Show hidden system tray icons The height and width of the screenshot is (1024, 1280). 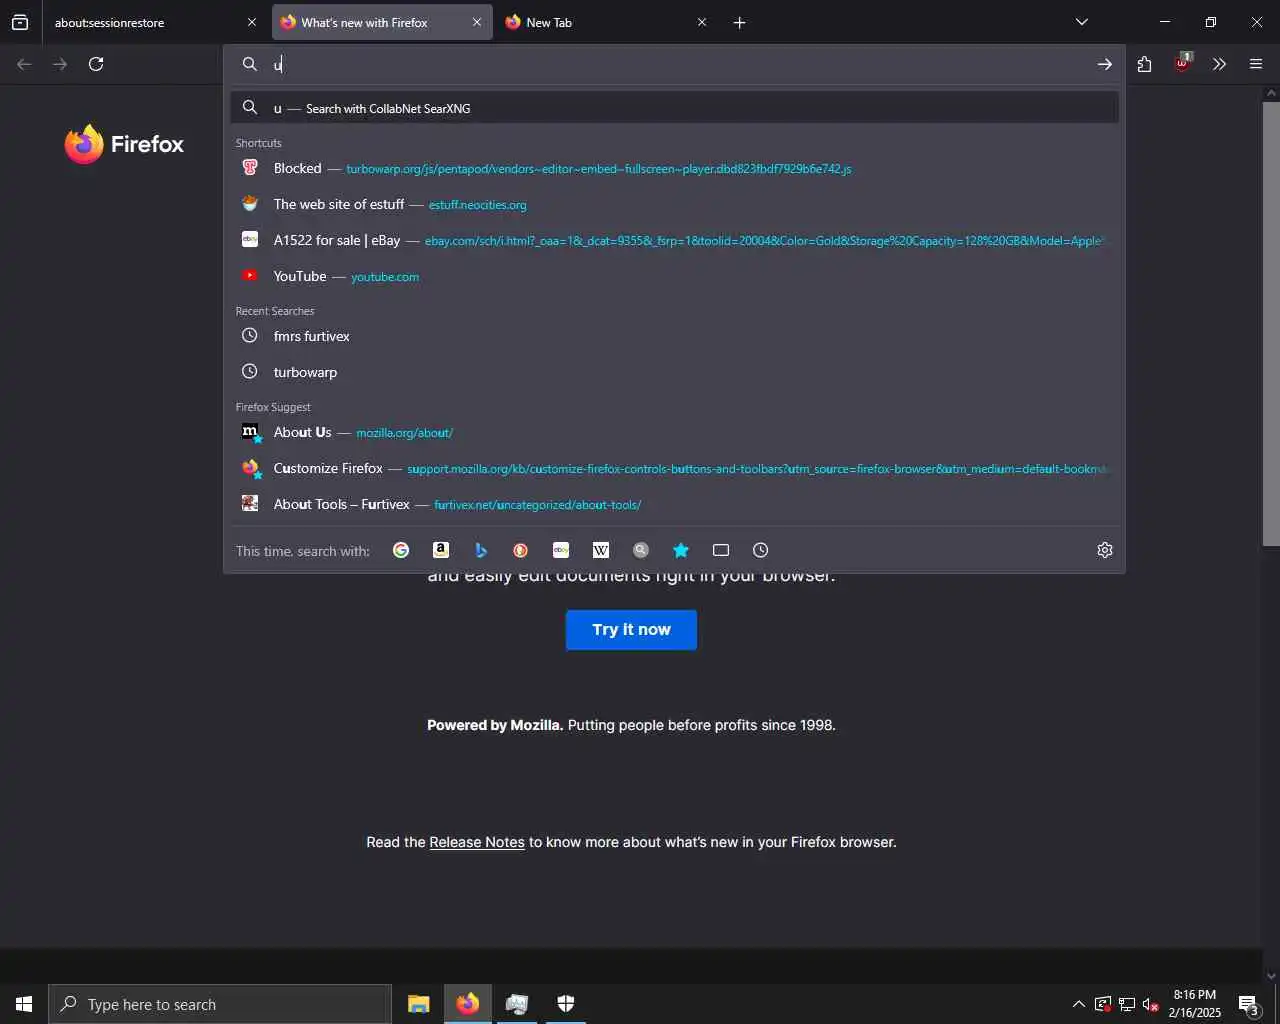tap(1078, 1004)
